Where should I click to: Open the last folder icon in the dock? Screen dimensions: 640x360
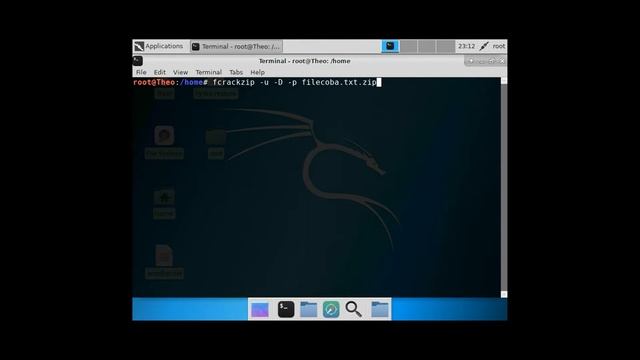point(380,309)
